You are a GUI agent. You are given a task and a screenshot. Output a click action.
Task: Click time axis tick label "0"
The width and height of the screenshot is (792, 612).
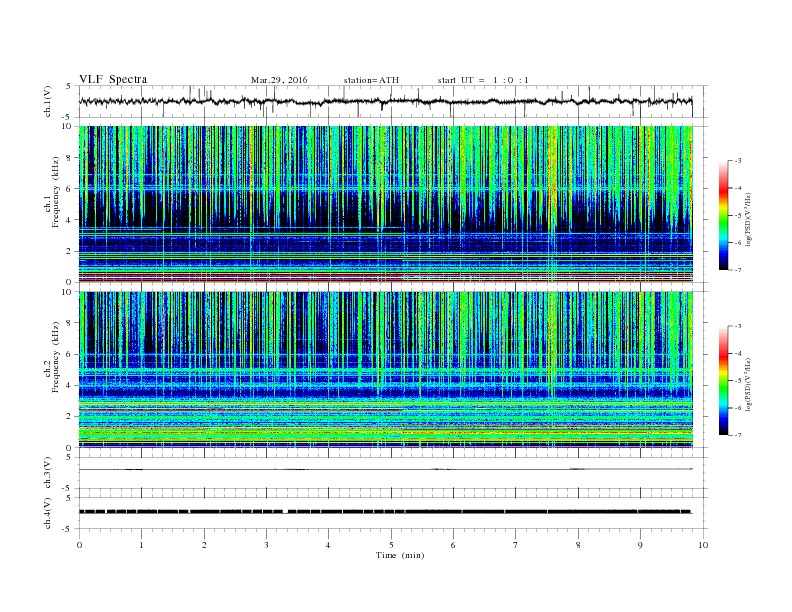point(79,545)
